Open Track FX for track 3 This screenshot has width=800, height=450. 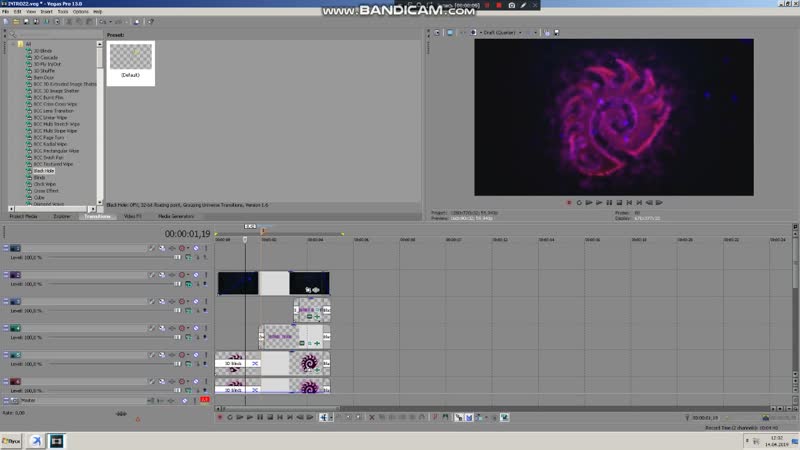(x=172, y=302)
